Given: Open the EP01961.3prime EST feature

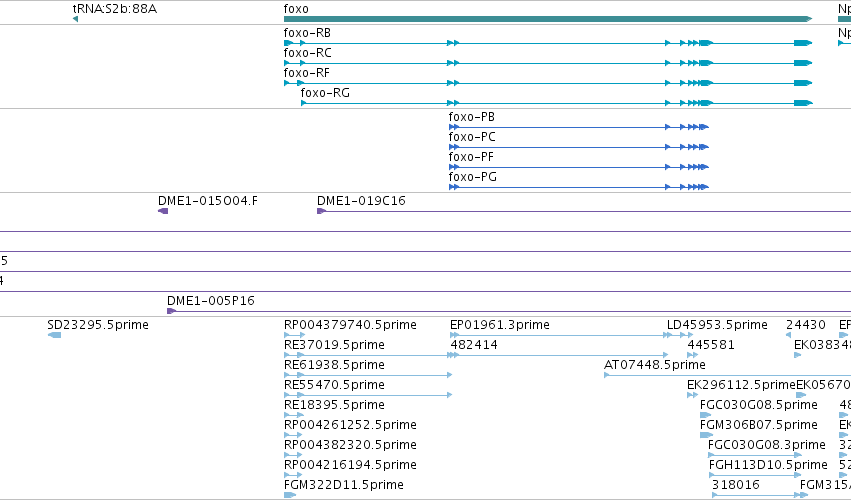Looking at the screenshot, I should click(x=560, y=335).
